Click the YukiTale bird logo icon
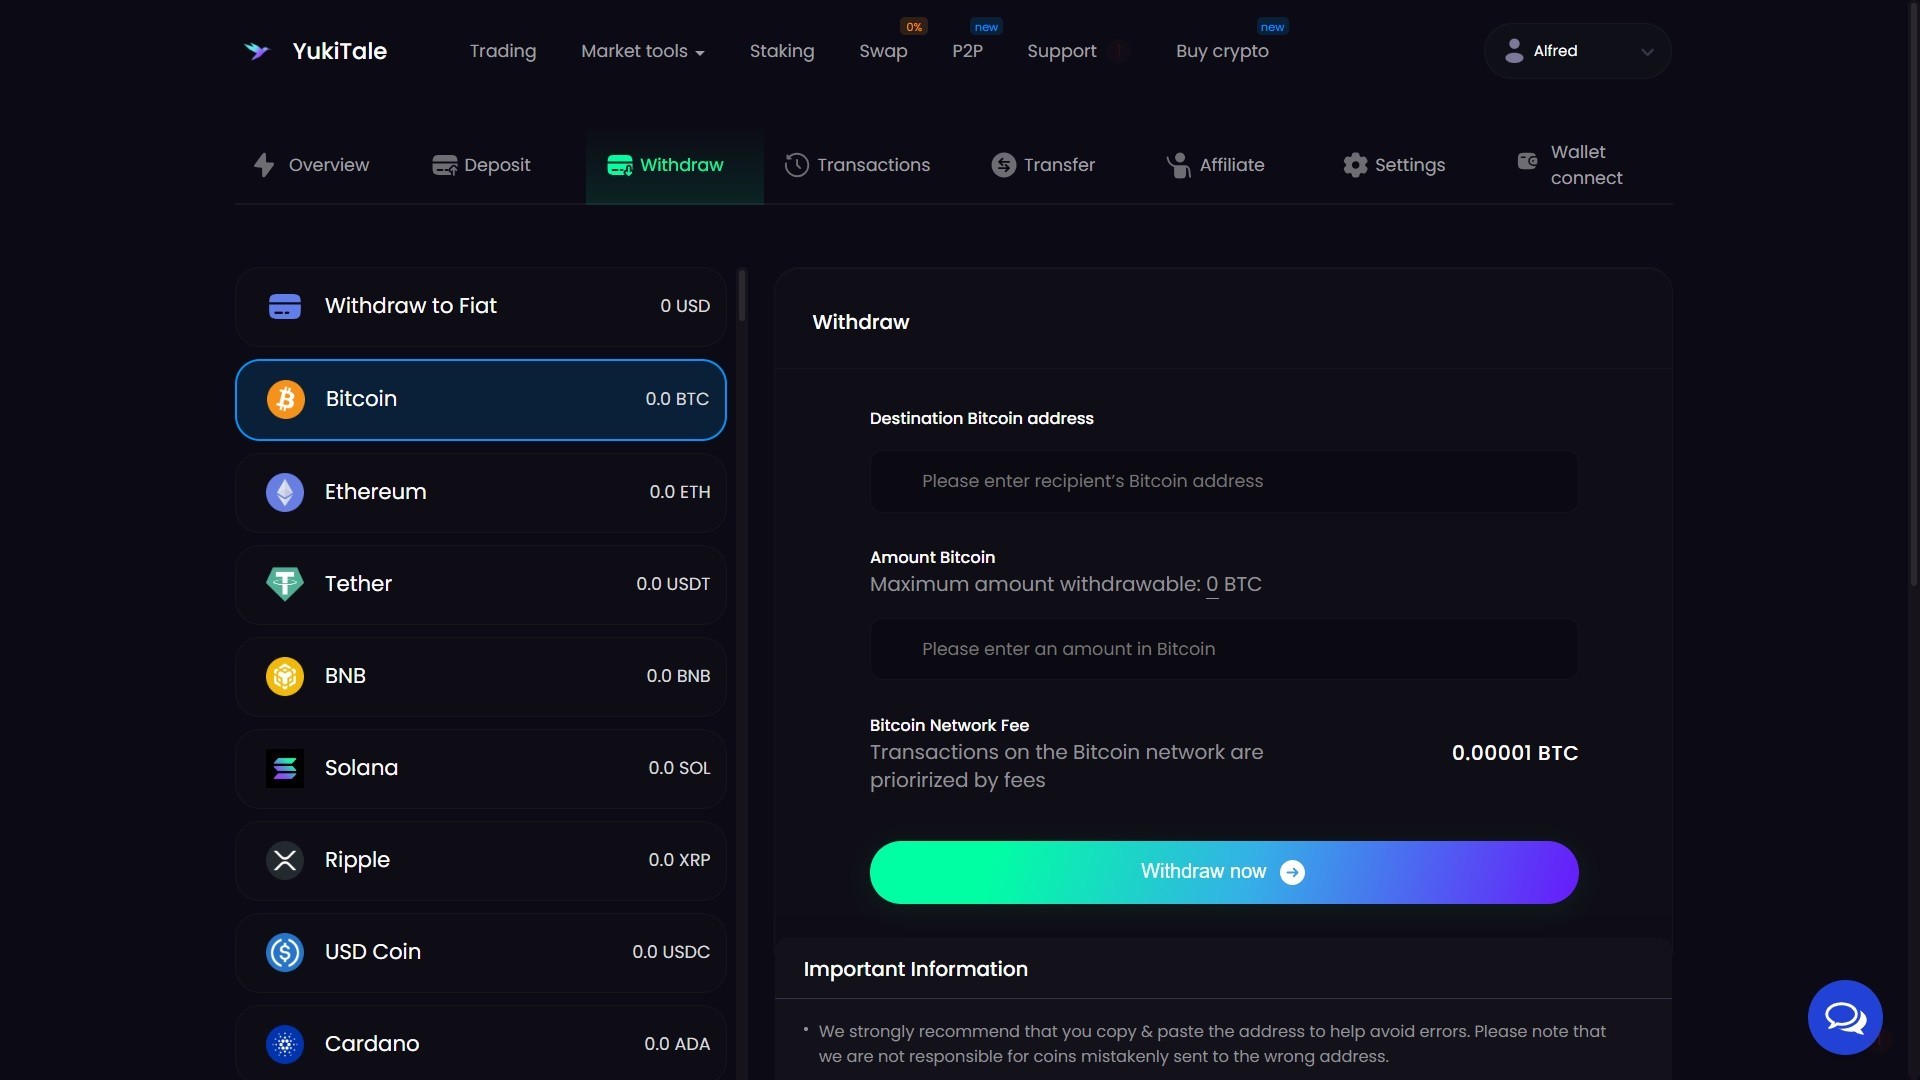The image size is (1920, 1080). tap(257, 51)
